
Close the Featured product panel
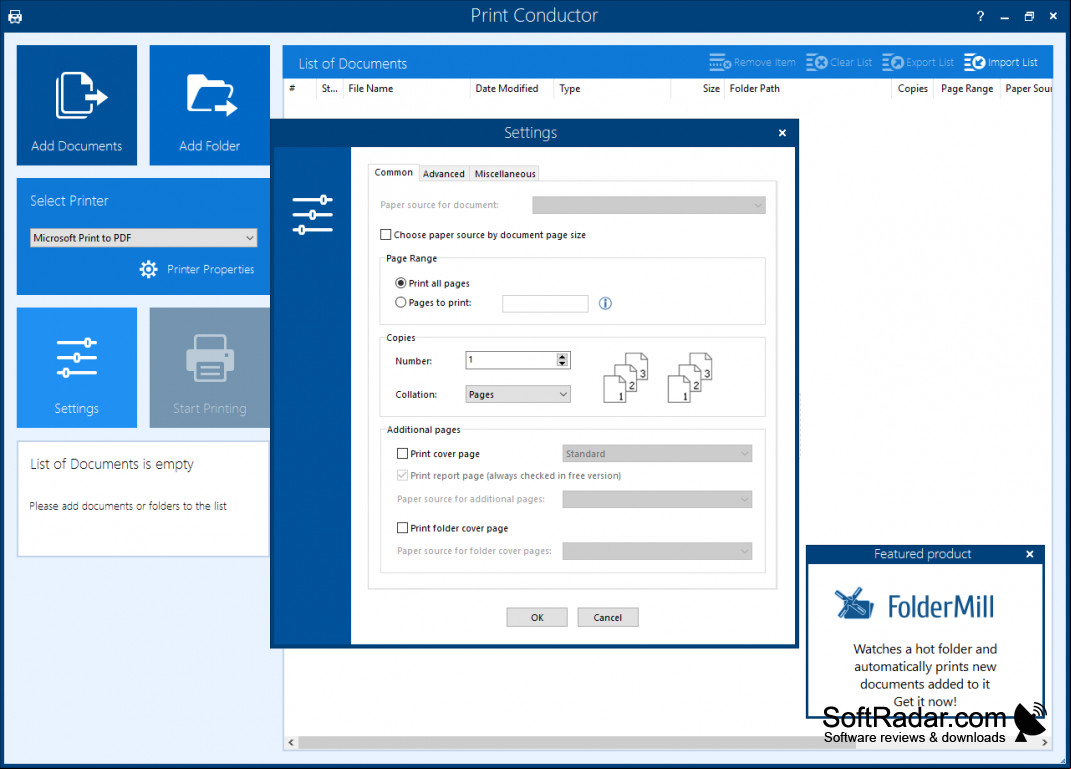click(1029, 554)
